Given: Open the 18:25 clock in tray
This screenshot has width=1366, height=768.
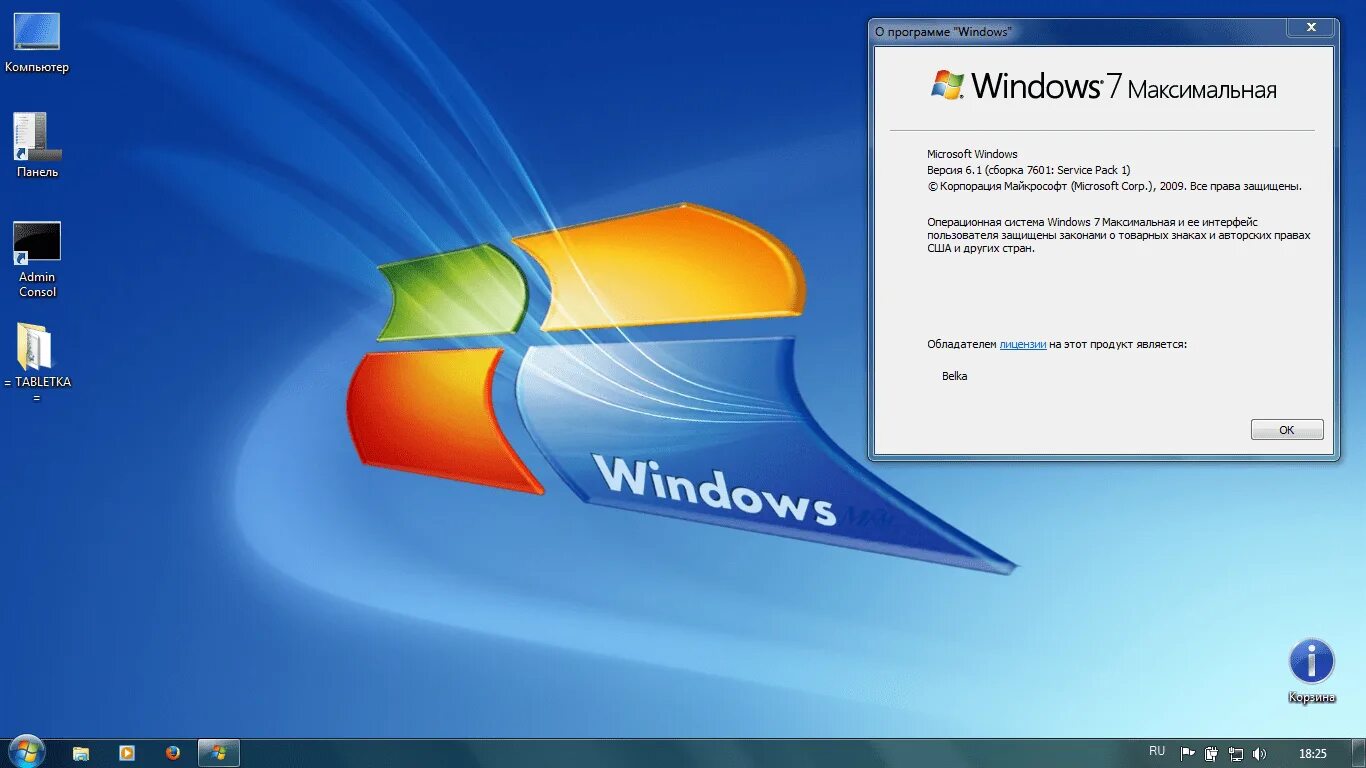Looking at the screenshot, I should [1312, 753].
